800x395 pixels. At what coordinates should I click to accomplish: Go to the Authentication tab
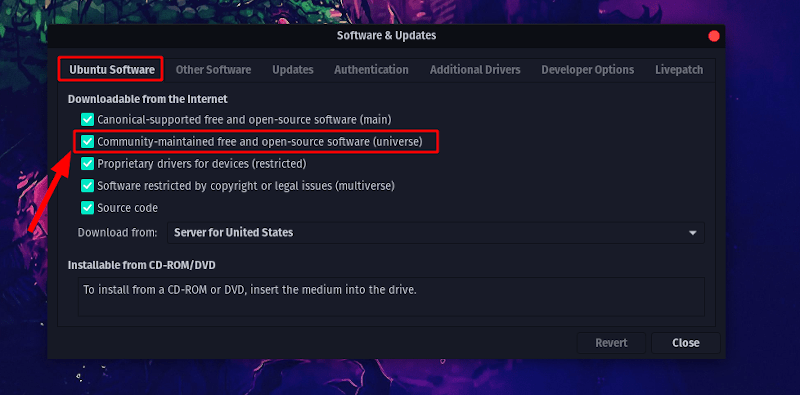(371, 69)
